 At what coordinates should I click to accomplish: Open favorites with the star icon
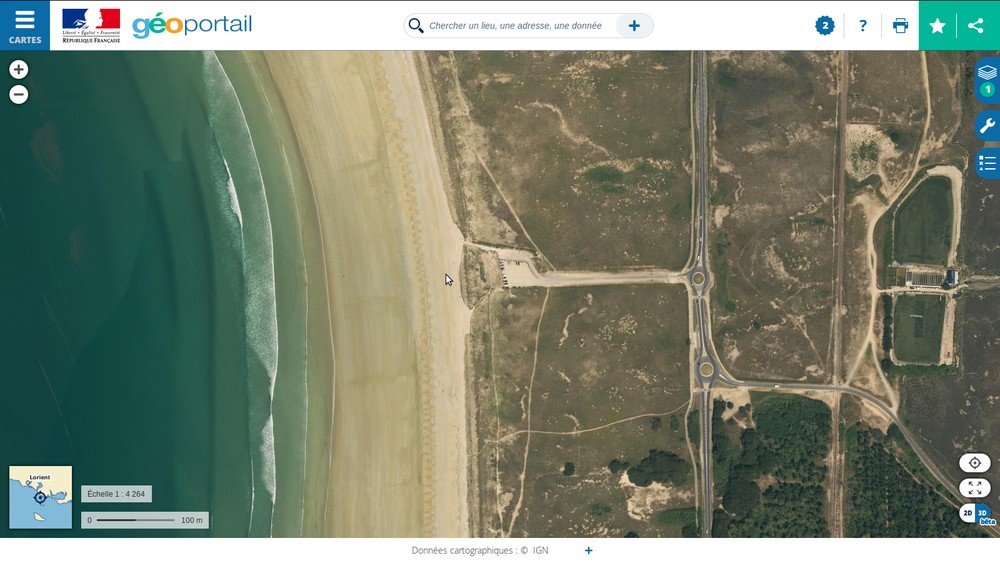coord(937,26)
